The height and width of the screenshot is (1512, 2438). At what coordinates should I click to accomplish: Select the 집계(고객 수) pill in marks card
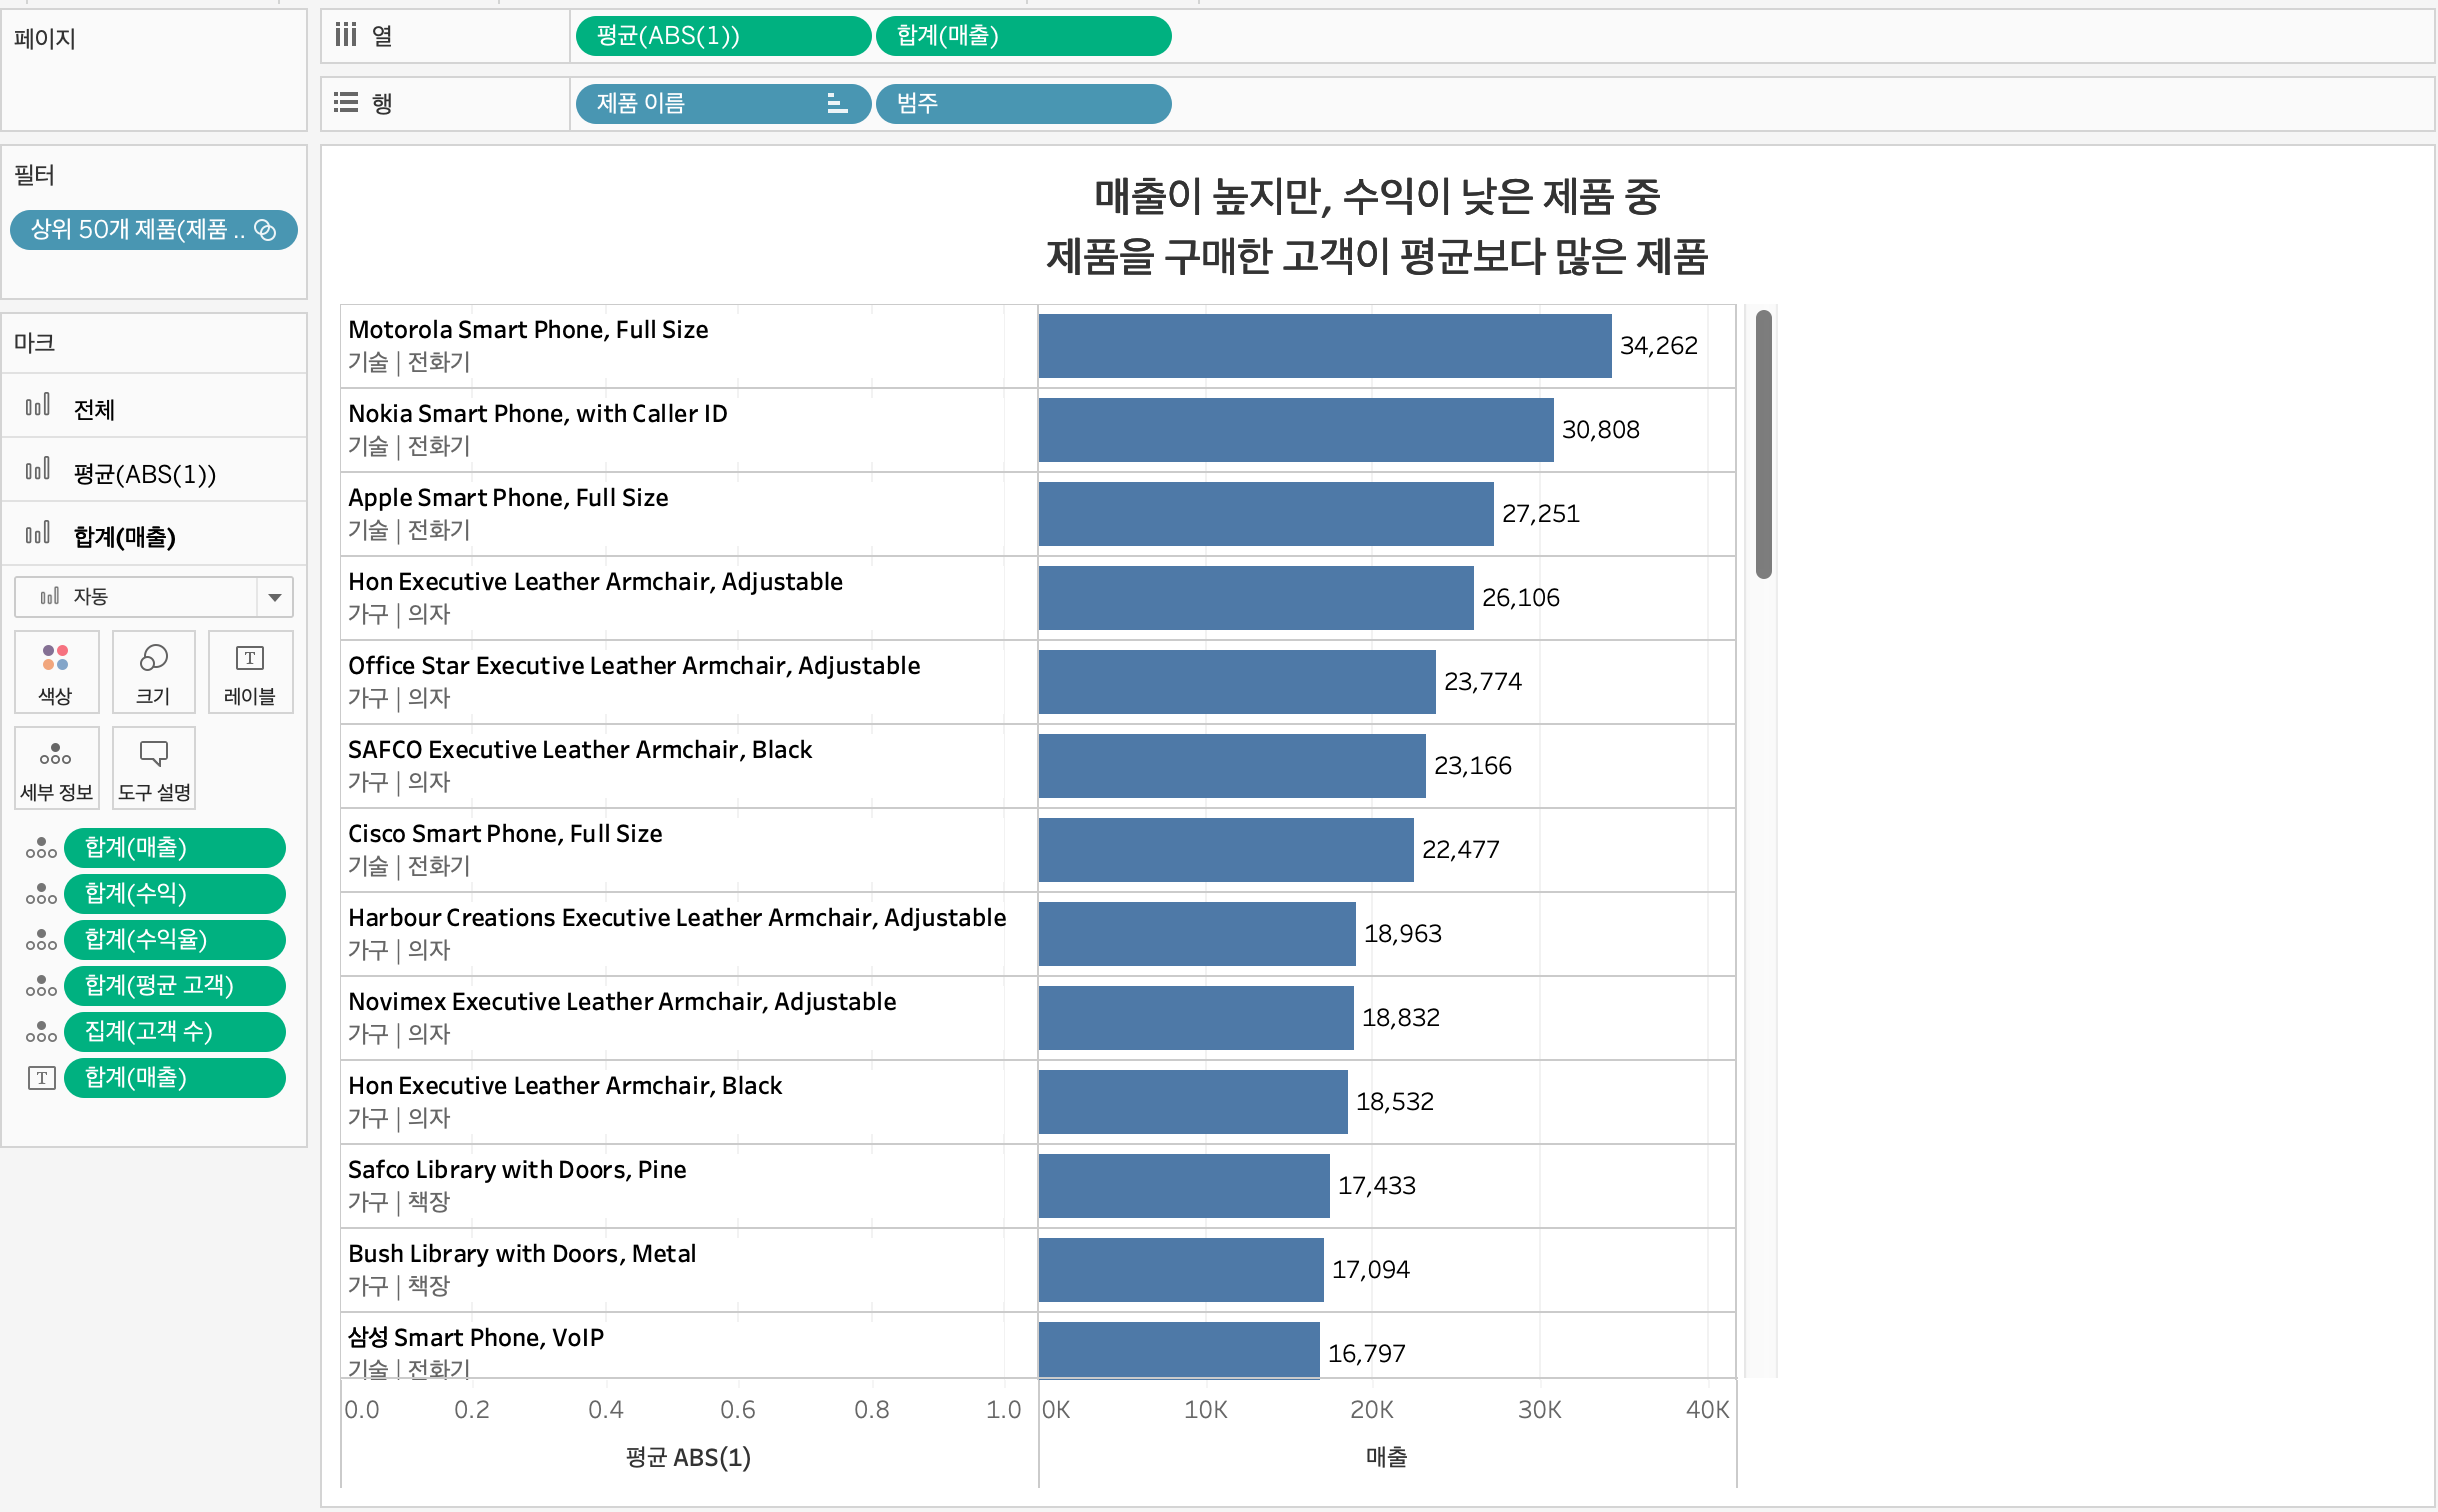[x=174, y=1032]
